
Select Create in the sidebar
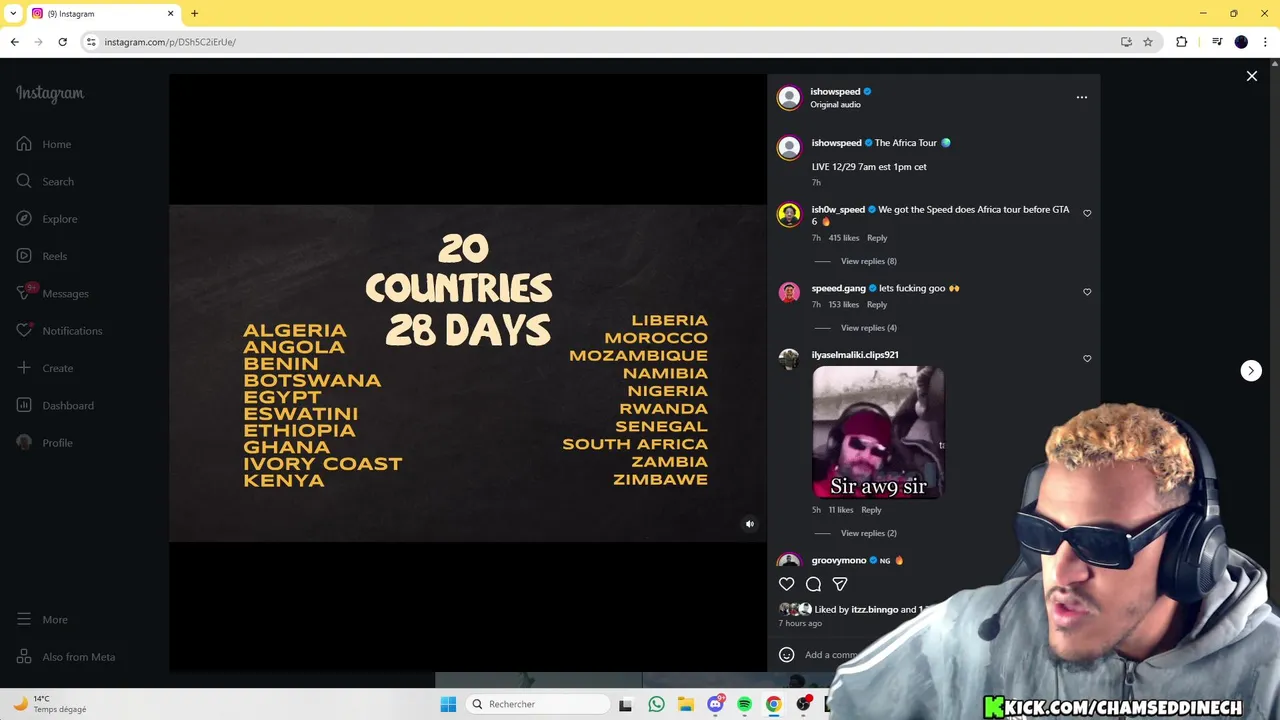45,368
